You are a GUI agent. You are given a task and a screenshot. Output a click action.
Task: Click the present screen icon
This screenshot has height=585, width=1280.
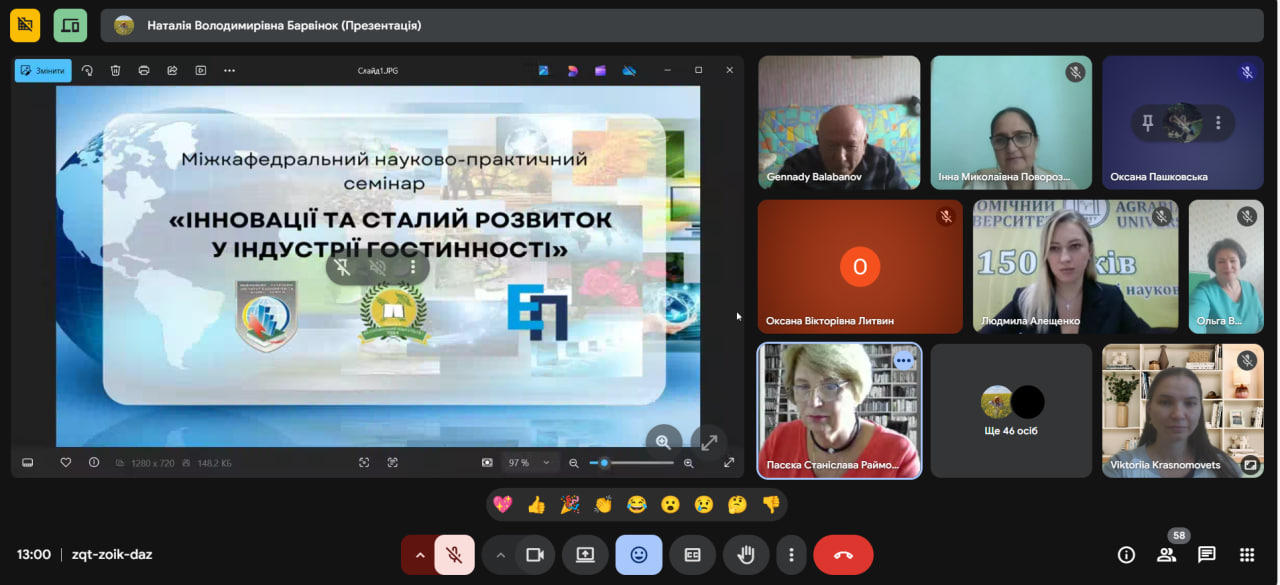pyautogui.click(x=585, y=555)
